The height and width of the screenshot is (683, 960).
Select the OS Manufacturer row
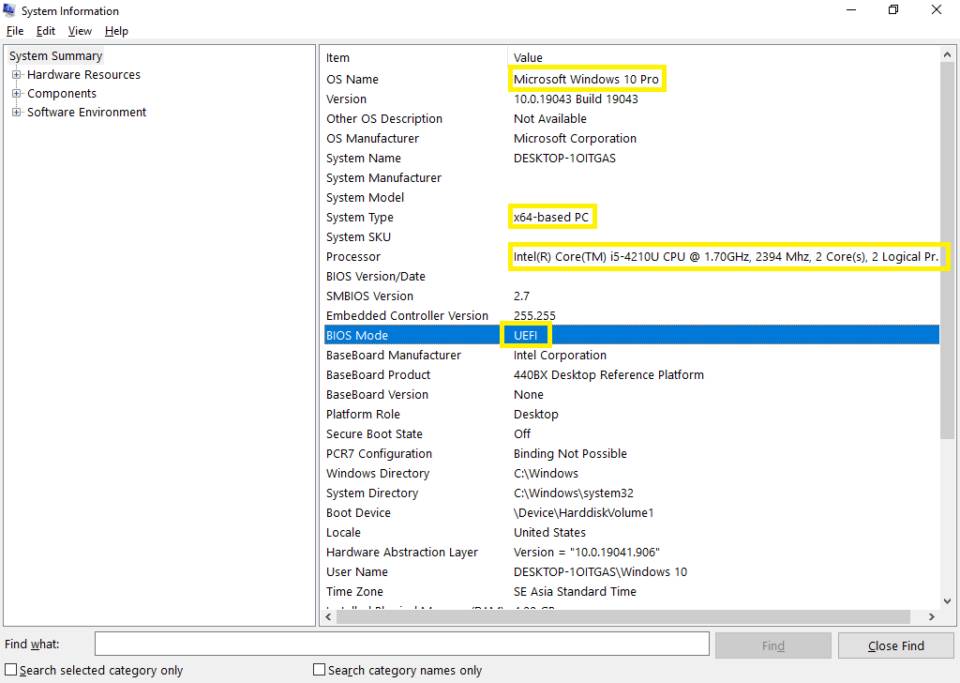point(631,138)
